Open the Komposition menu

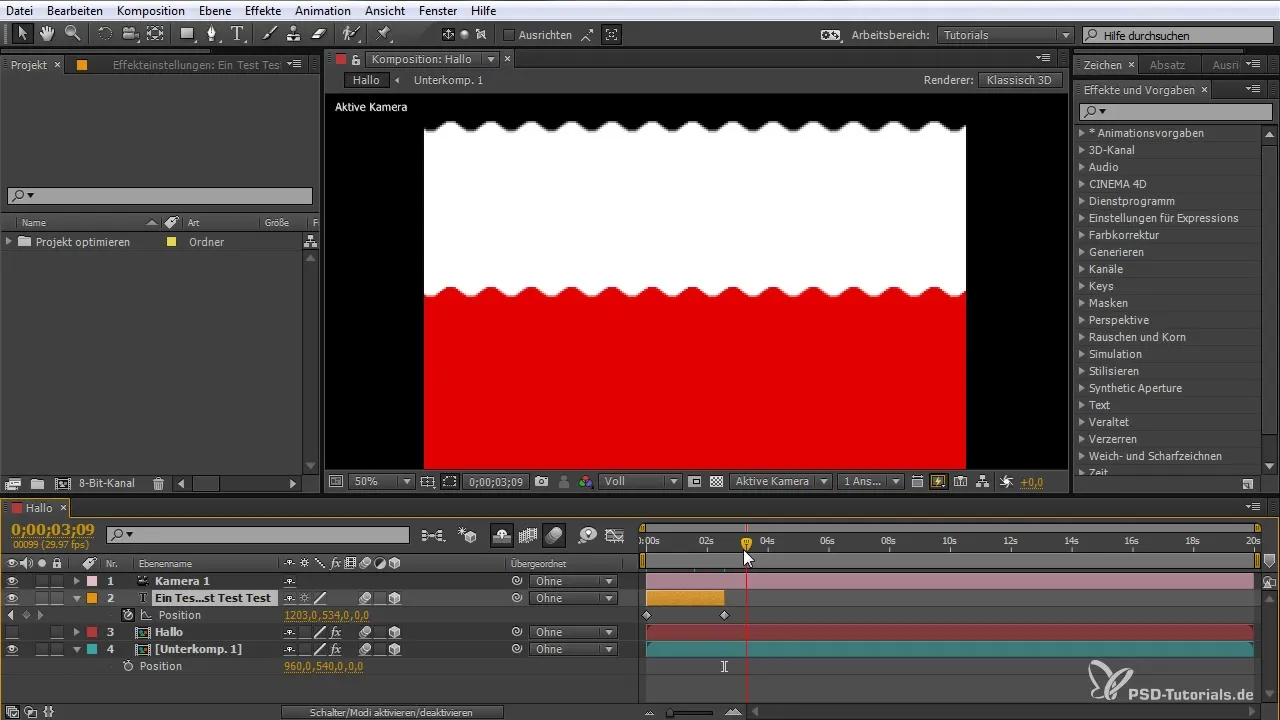[150, 10]
